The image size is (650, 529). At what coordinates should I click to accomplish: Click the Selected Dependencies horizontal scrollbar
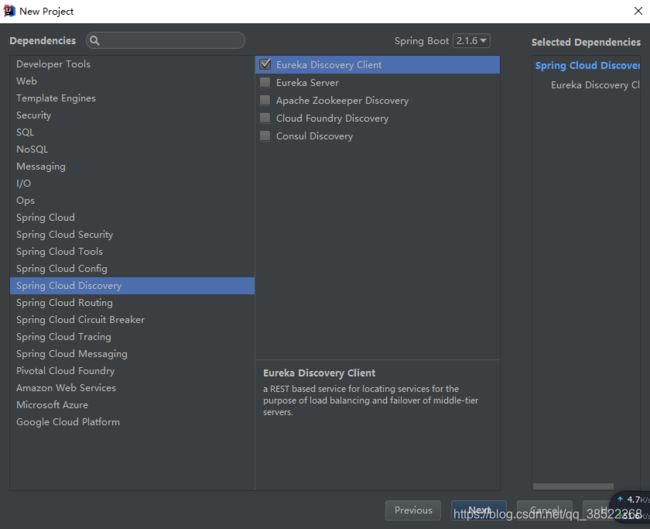pos(573,486)
